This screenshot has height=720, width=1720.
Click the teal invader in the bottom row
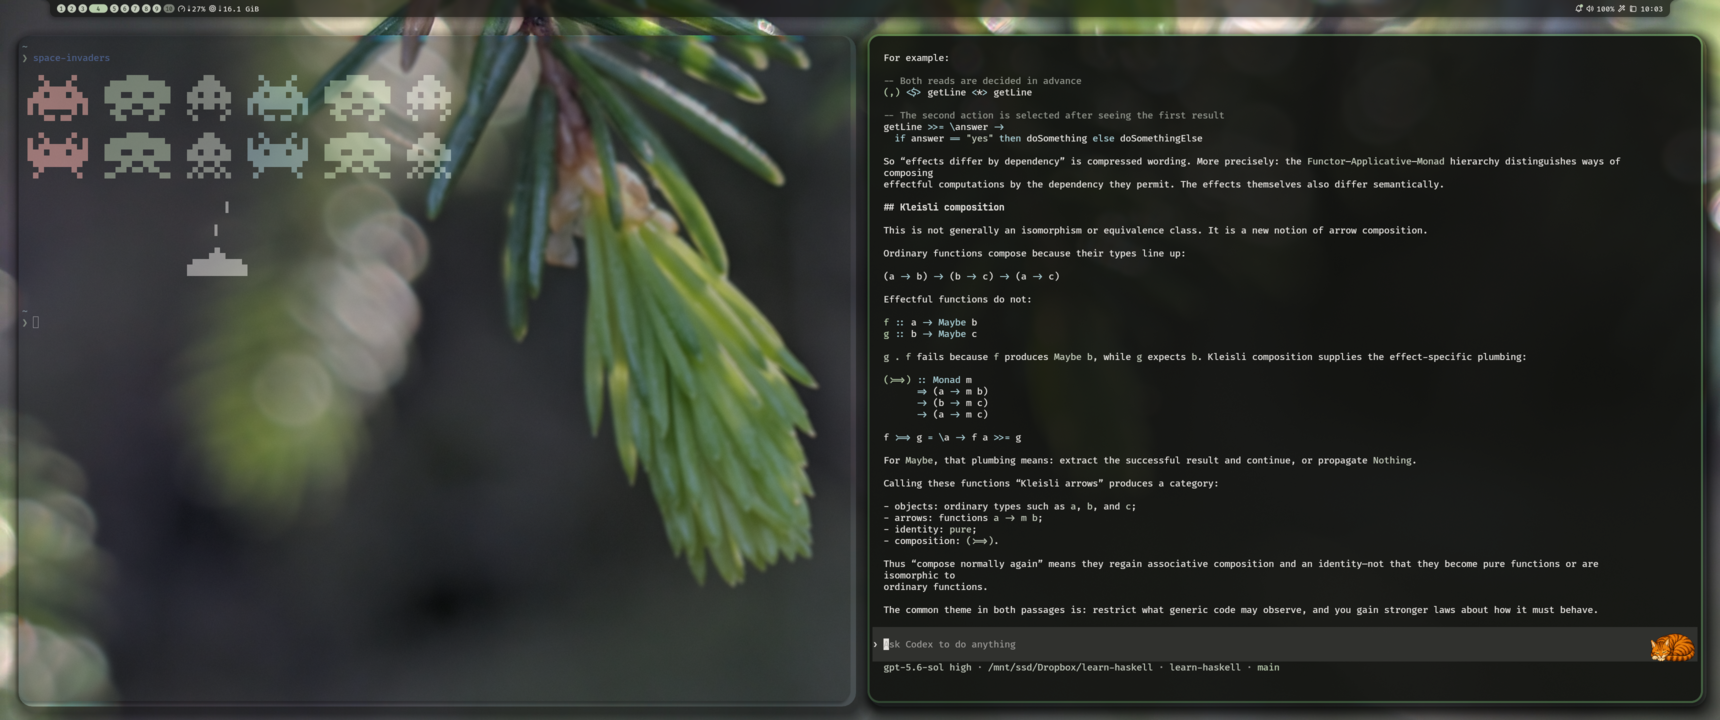pos(278,155)
